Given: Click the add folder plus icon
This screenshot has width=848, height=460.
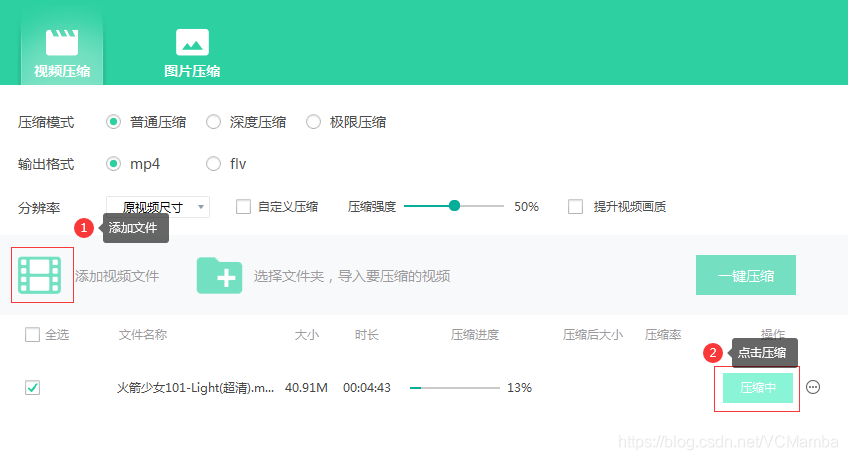Looking at the screenshot, I should coord(220,275).
